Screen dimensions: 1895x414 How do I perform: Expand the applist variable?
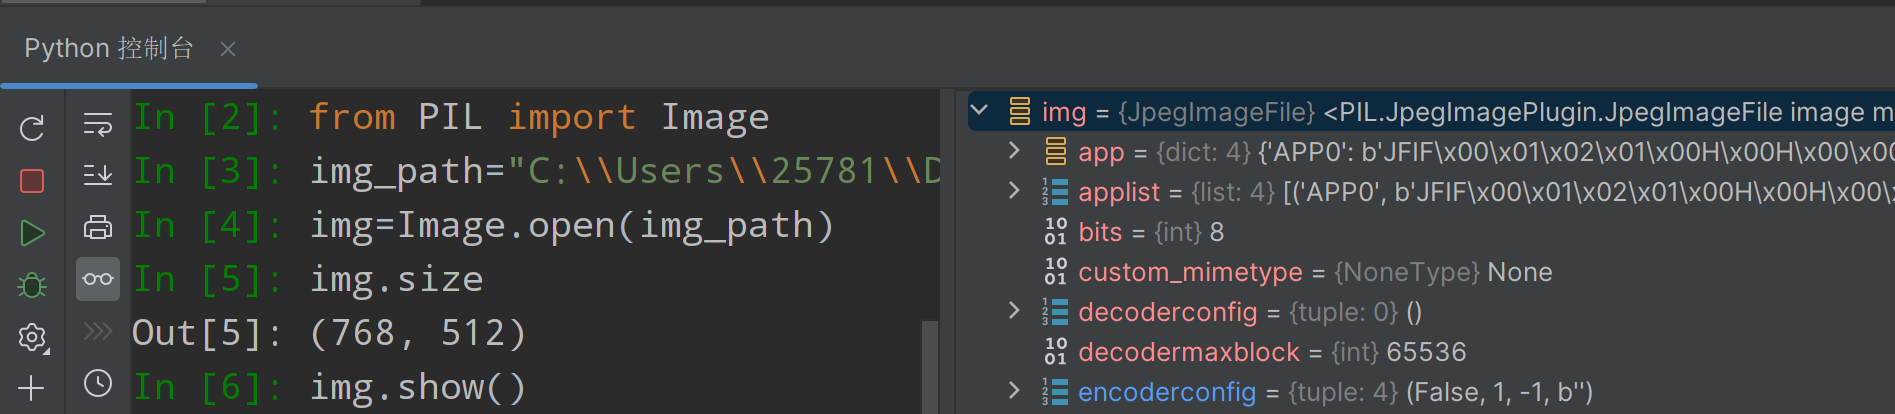click(x=1014, y=191)
